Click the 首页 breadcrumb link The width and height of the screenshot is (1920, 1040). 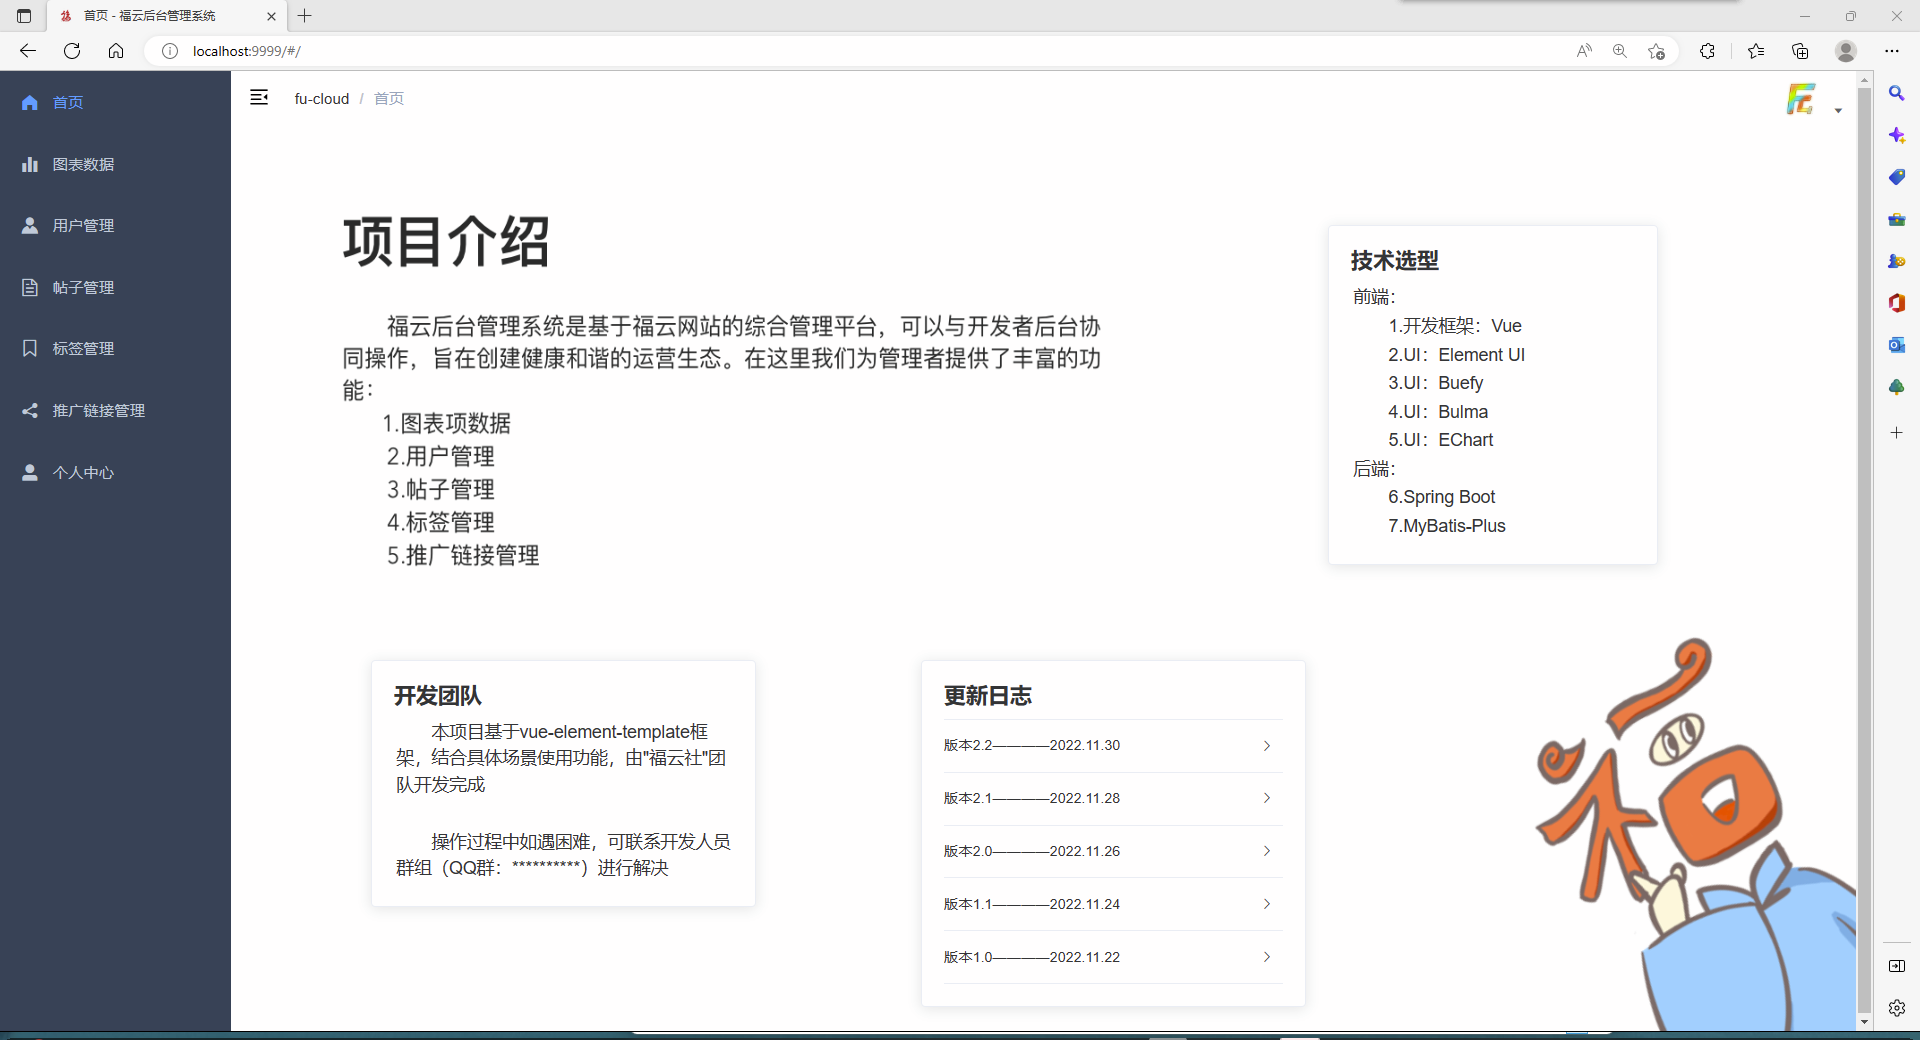[388, 98]
